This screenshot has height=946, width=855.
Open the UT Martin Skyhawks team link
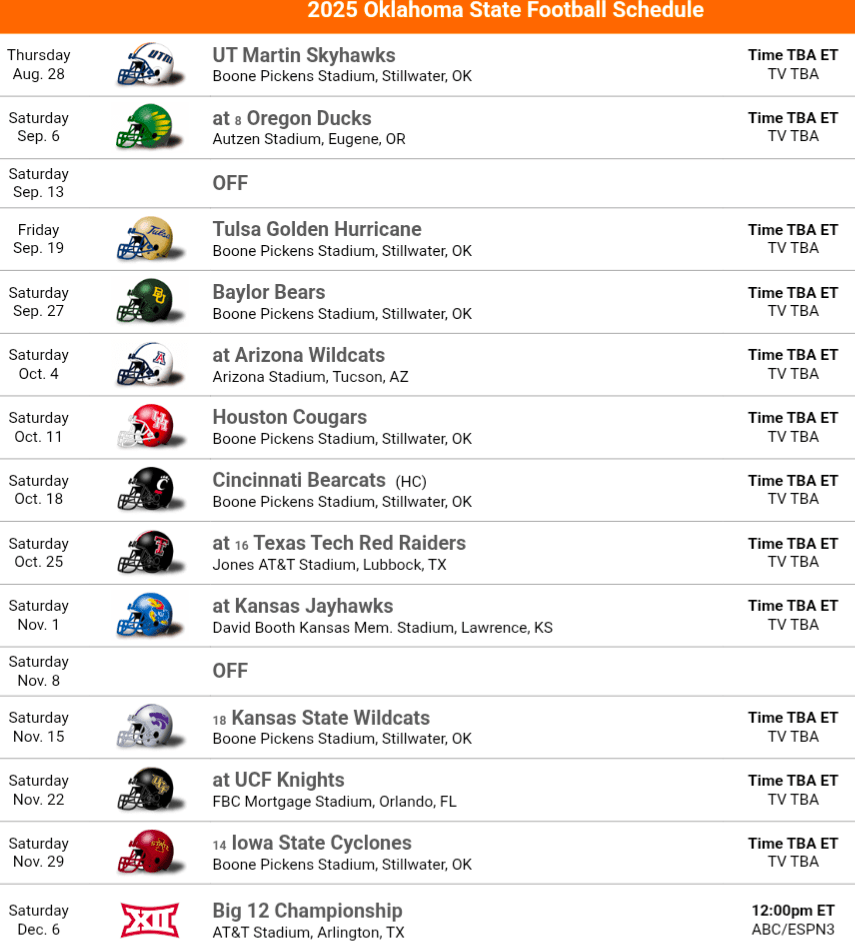(303, 56)
